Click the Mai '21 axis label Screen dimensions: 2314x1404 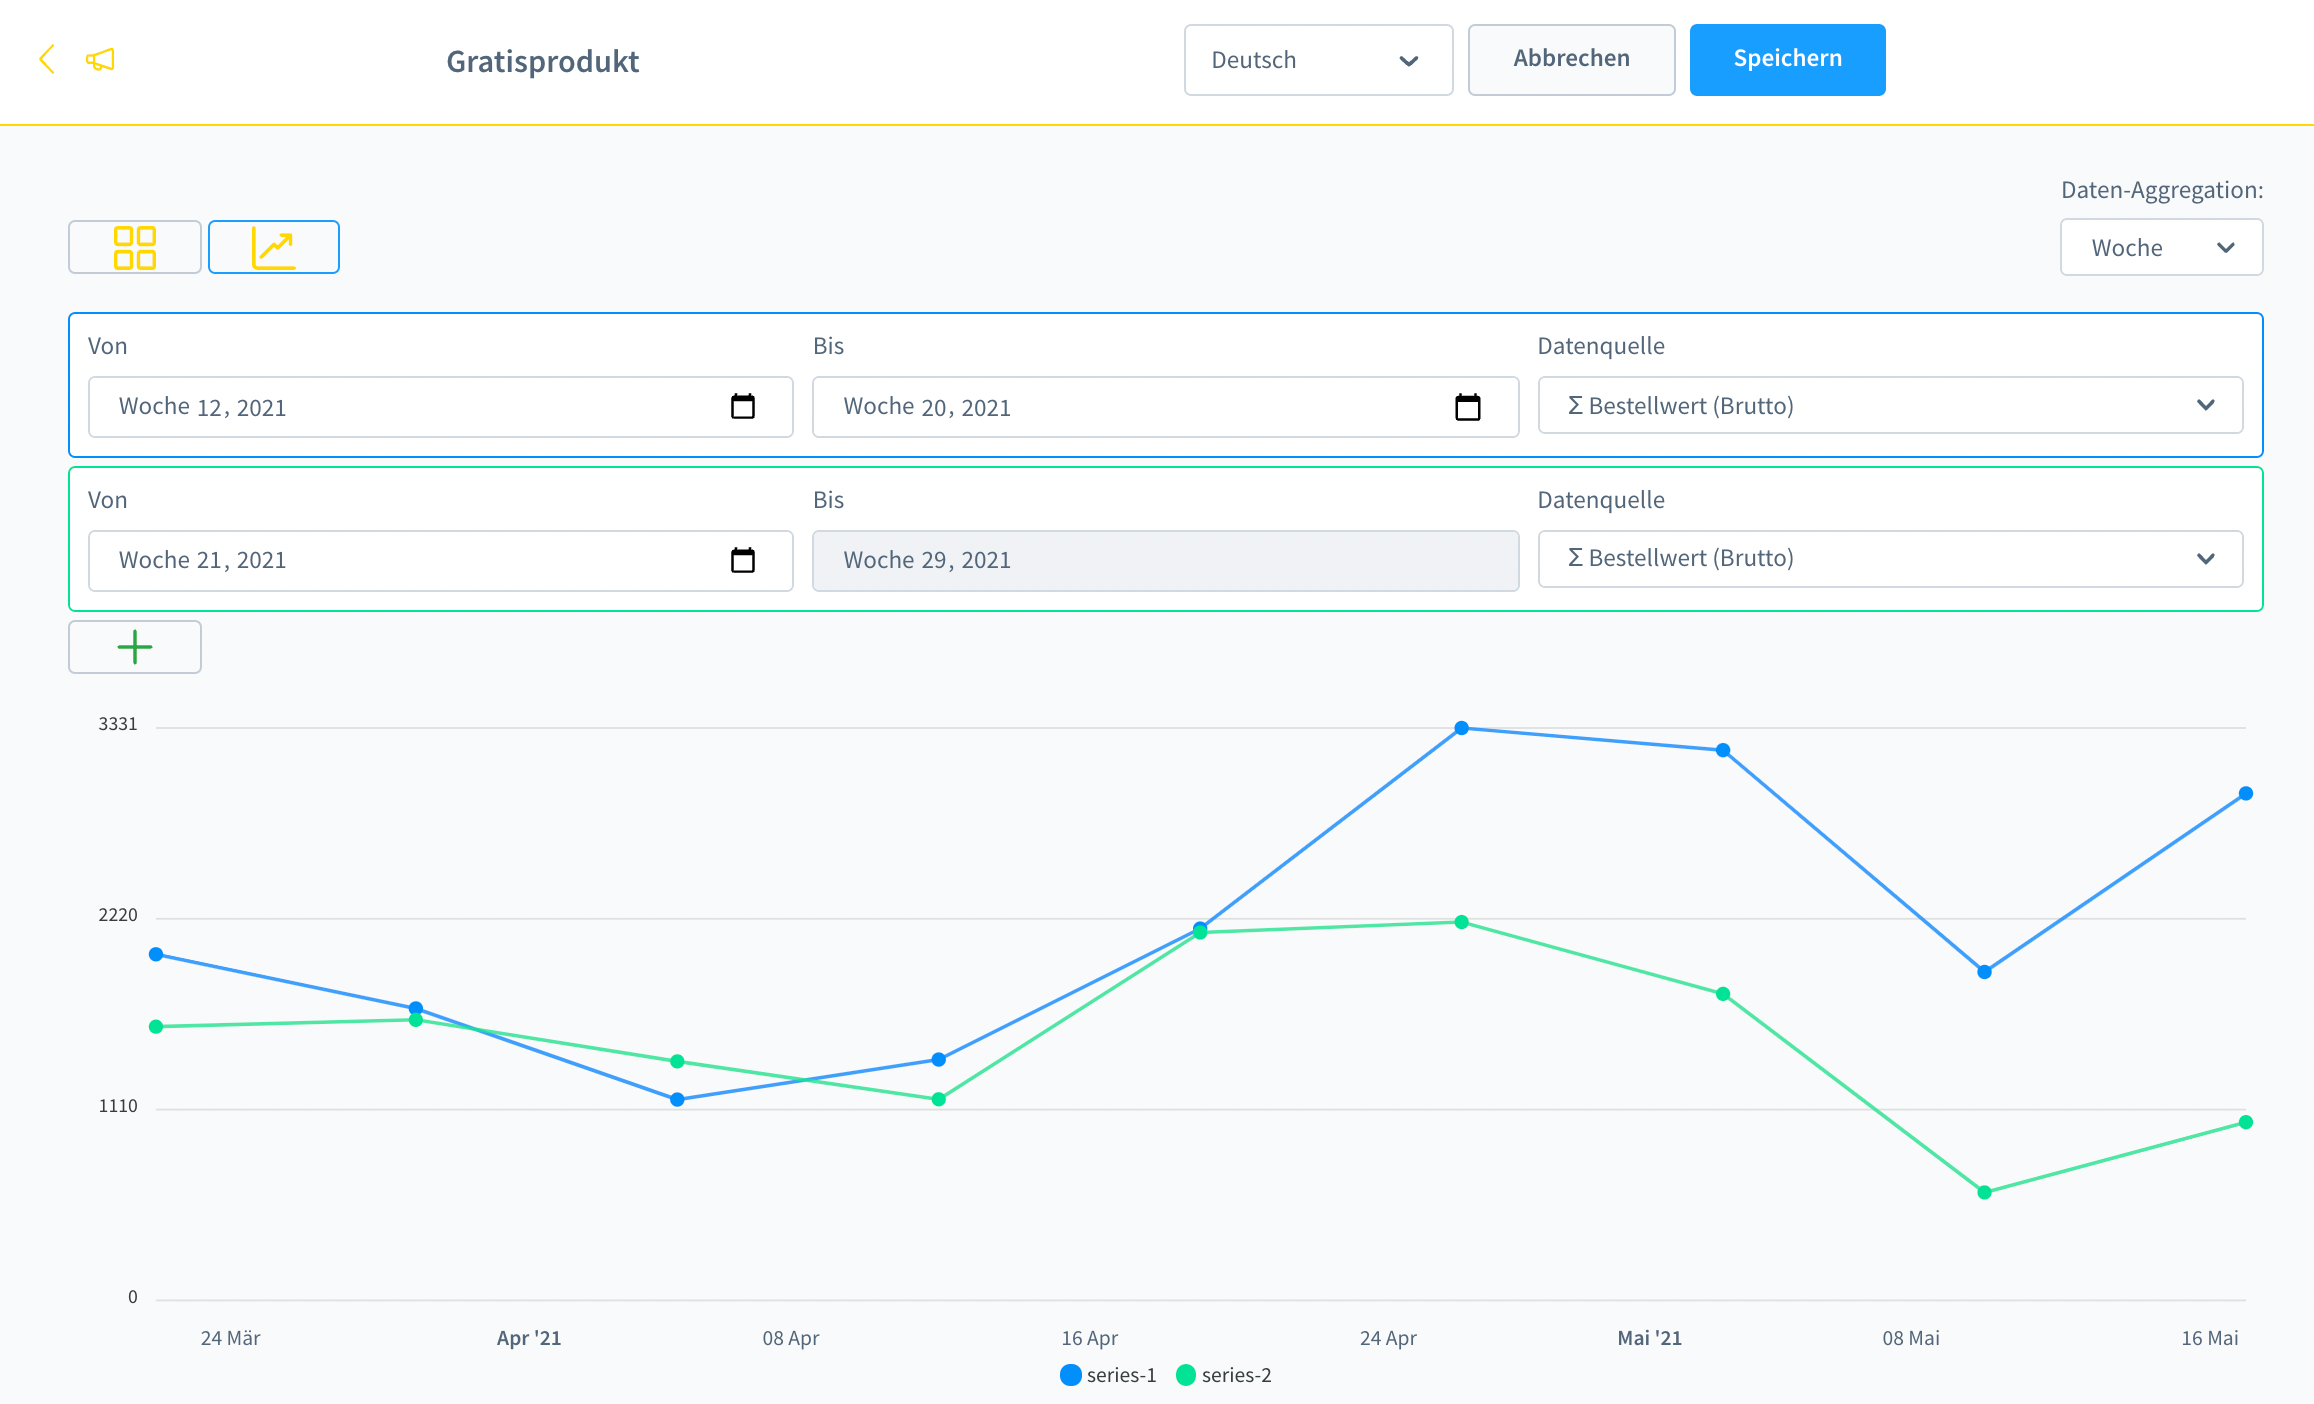pos(1650,1338)
